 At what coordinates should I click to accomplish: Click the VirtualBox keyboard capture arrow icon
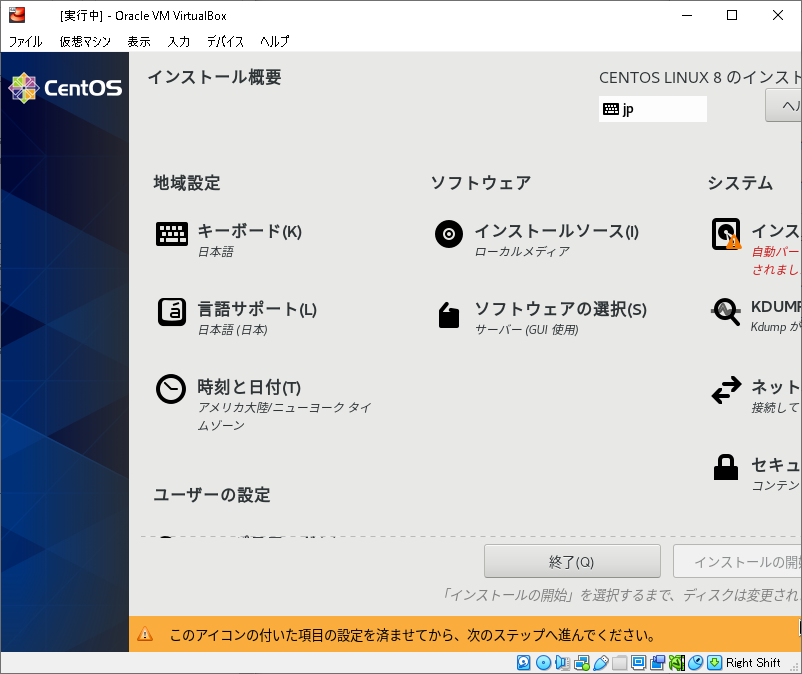tap(715, 663)
